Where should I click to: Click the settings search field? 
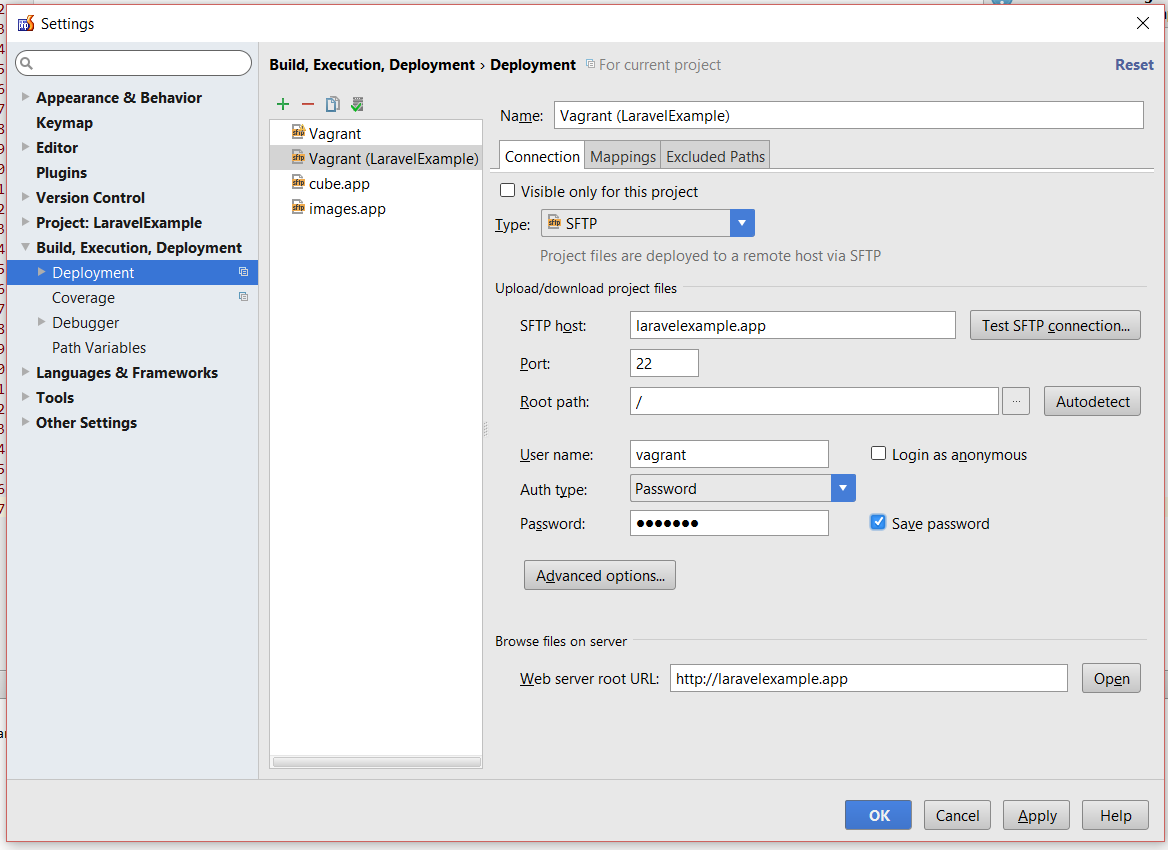pyautogui.click(x=134, y=63)
